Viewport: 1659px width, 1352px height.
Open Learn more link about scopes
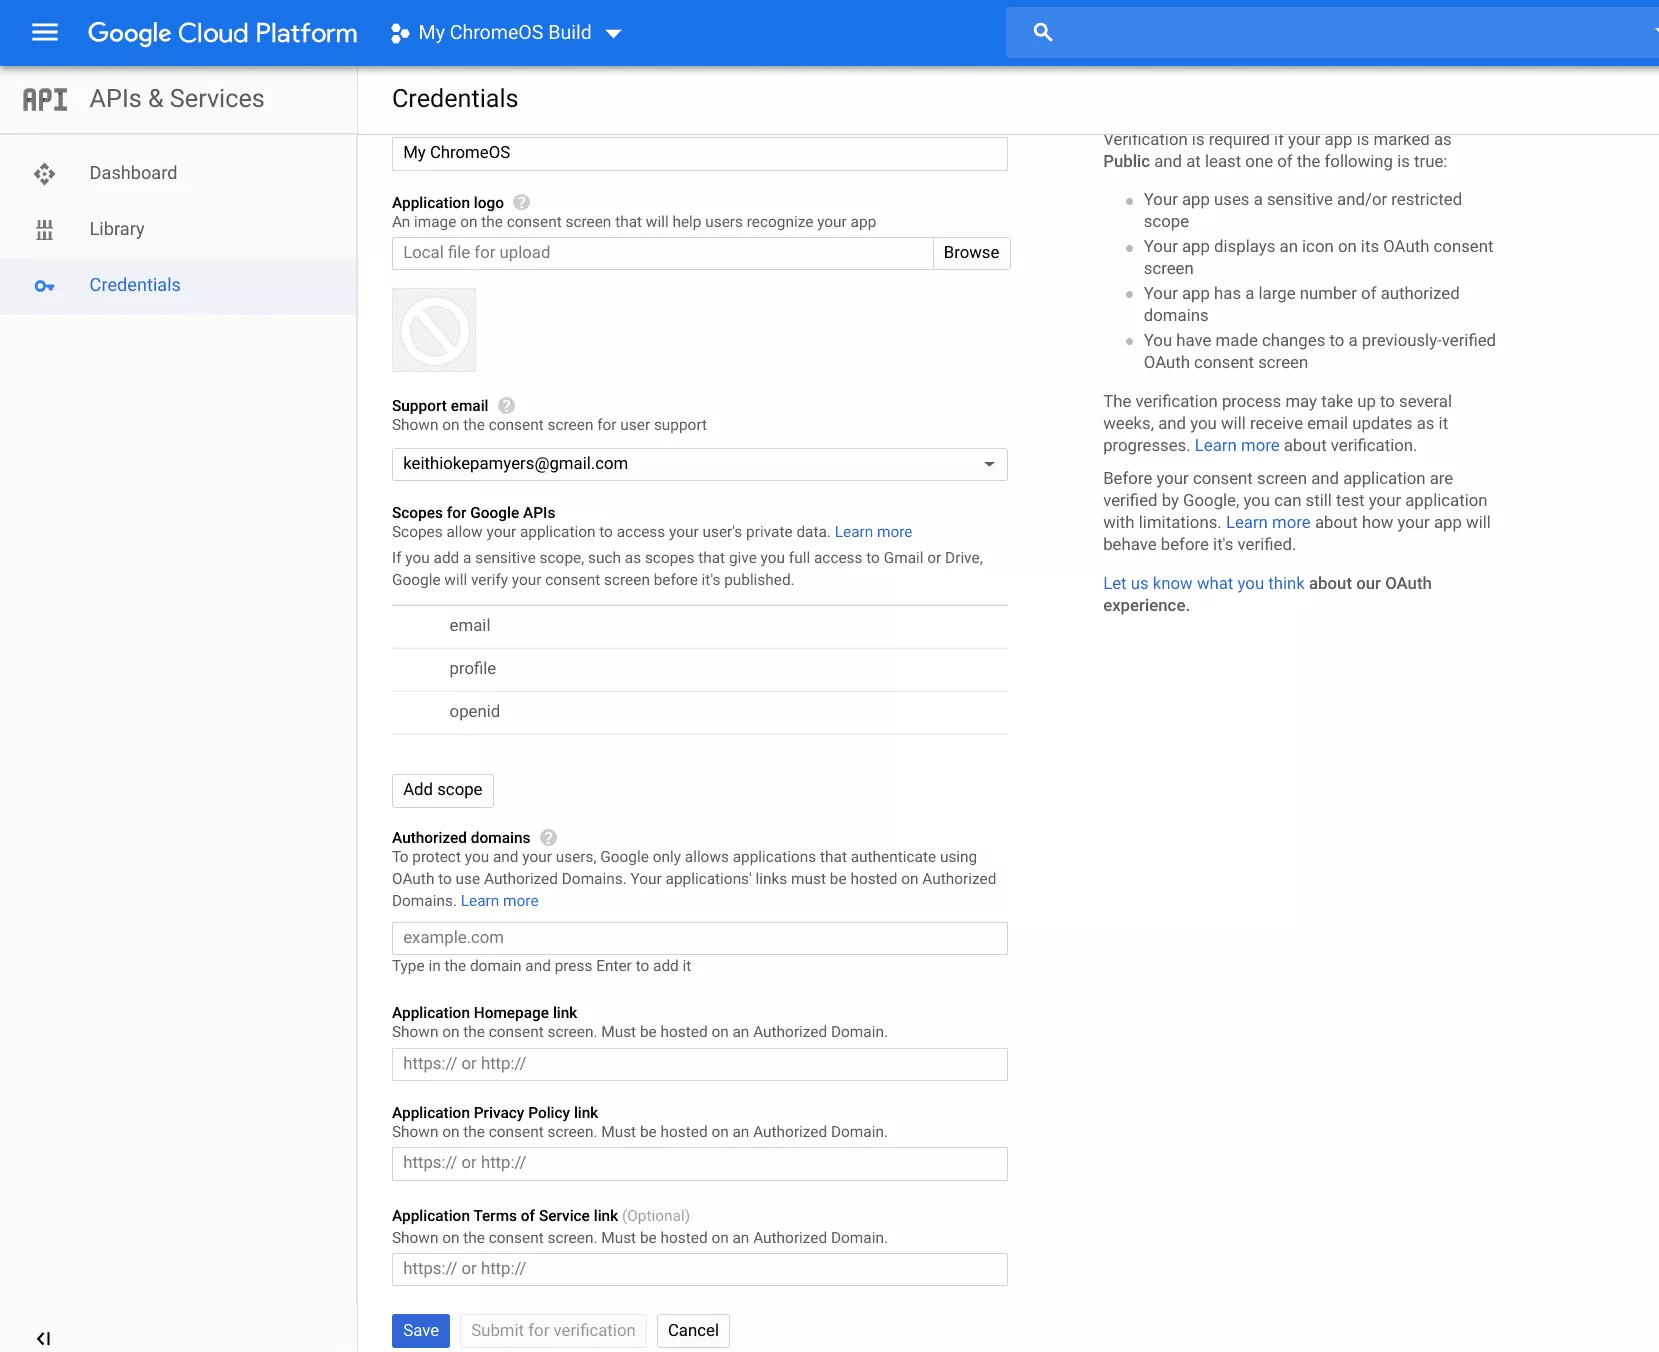point(873,532)
